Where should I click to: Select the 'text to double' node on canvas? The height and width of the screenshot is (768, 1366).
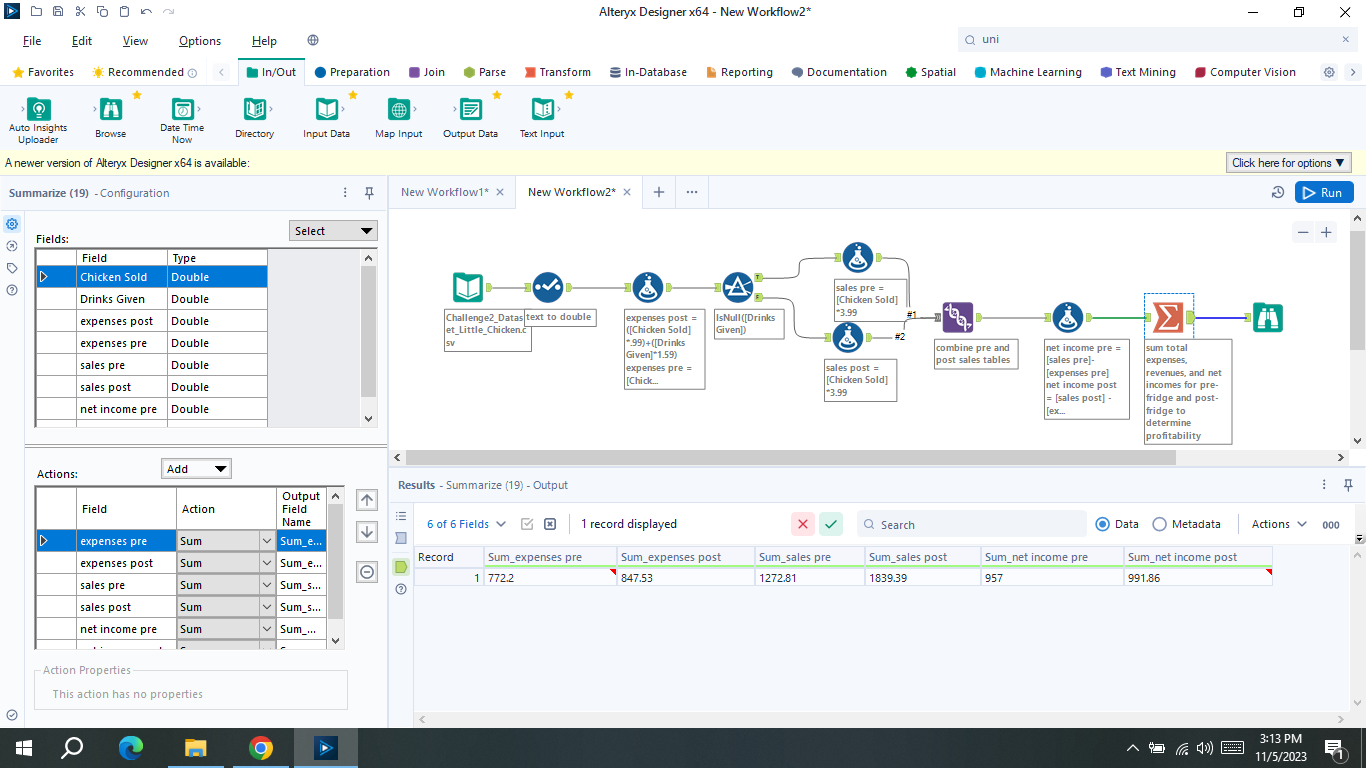[x=548, y=288]
